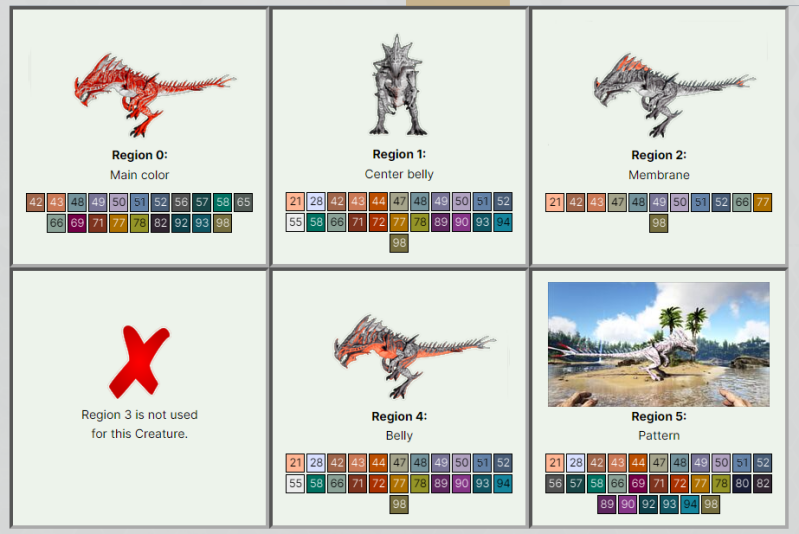Click swatch 44 in Region 1 palette
The width and height of the screenshot is (799, 534).
tap(378, 202)
